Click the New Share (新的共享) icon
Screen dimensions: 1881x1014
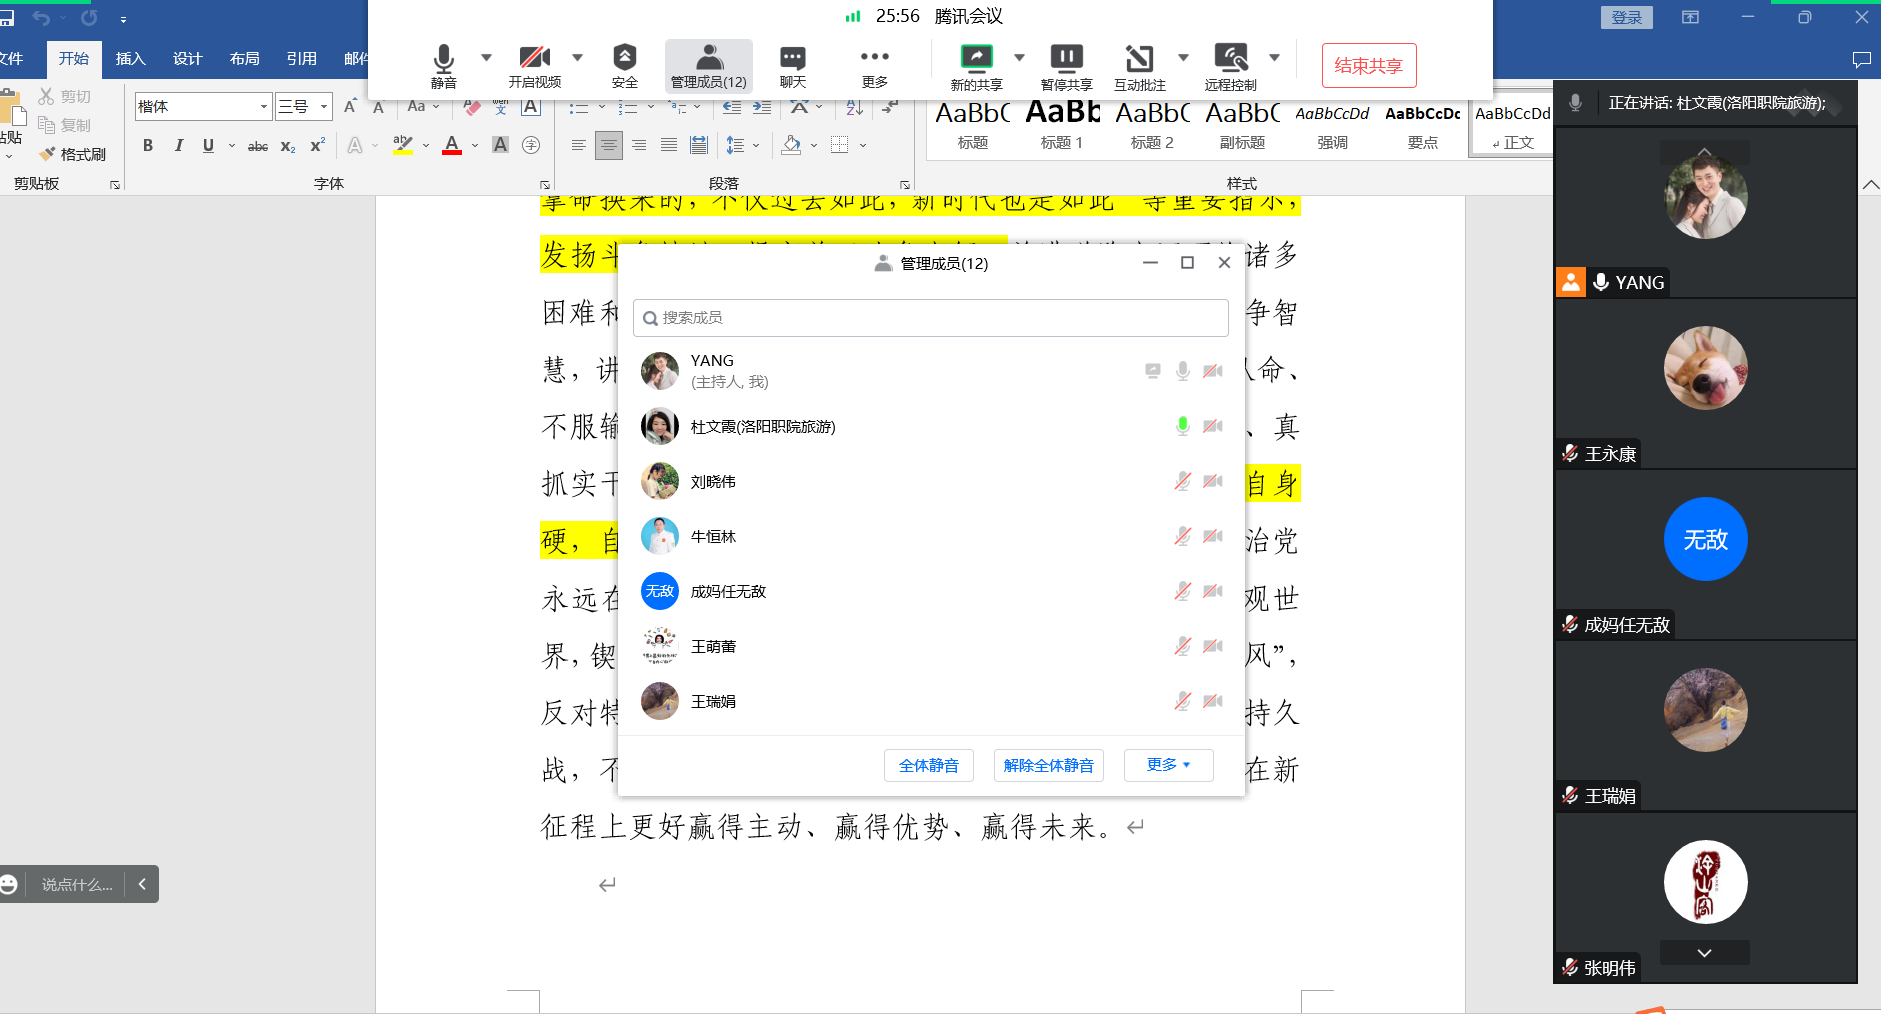point(976,58)
